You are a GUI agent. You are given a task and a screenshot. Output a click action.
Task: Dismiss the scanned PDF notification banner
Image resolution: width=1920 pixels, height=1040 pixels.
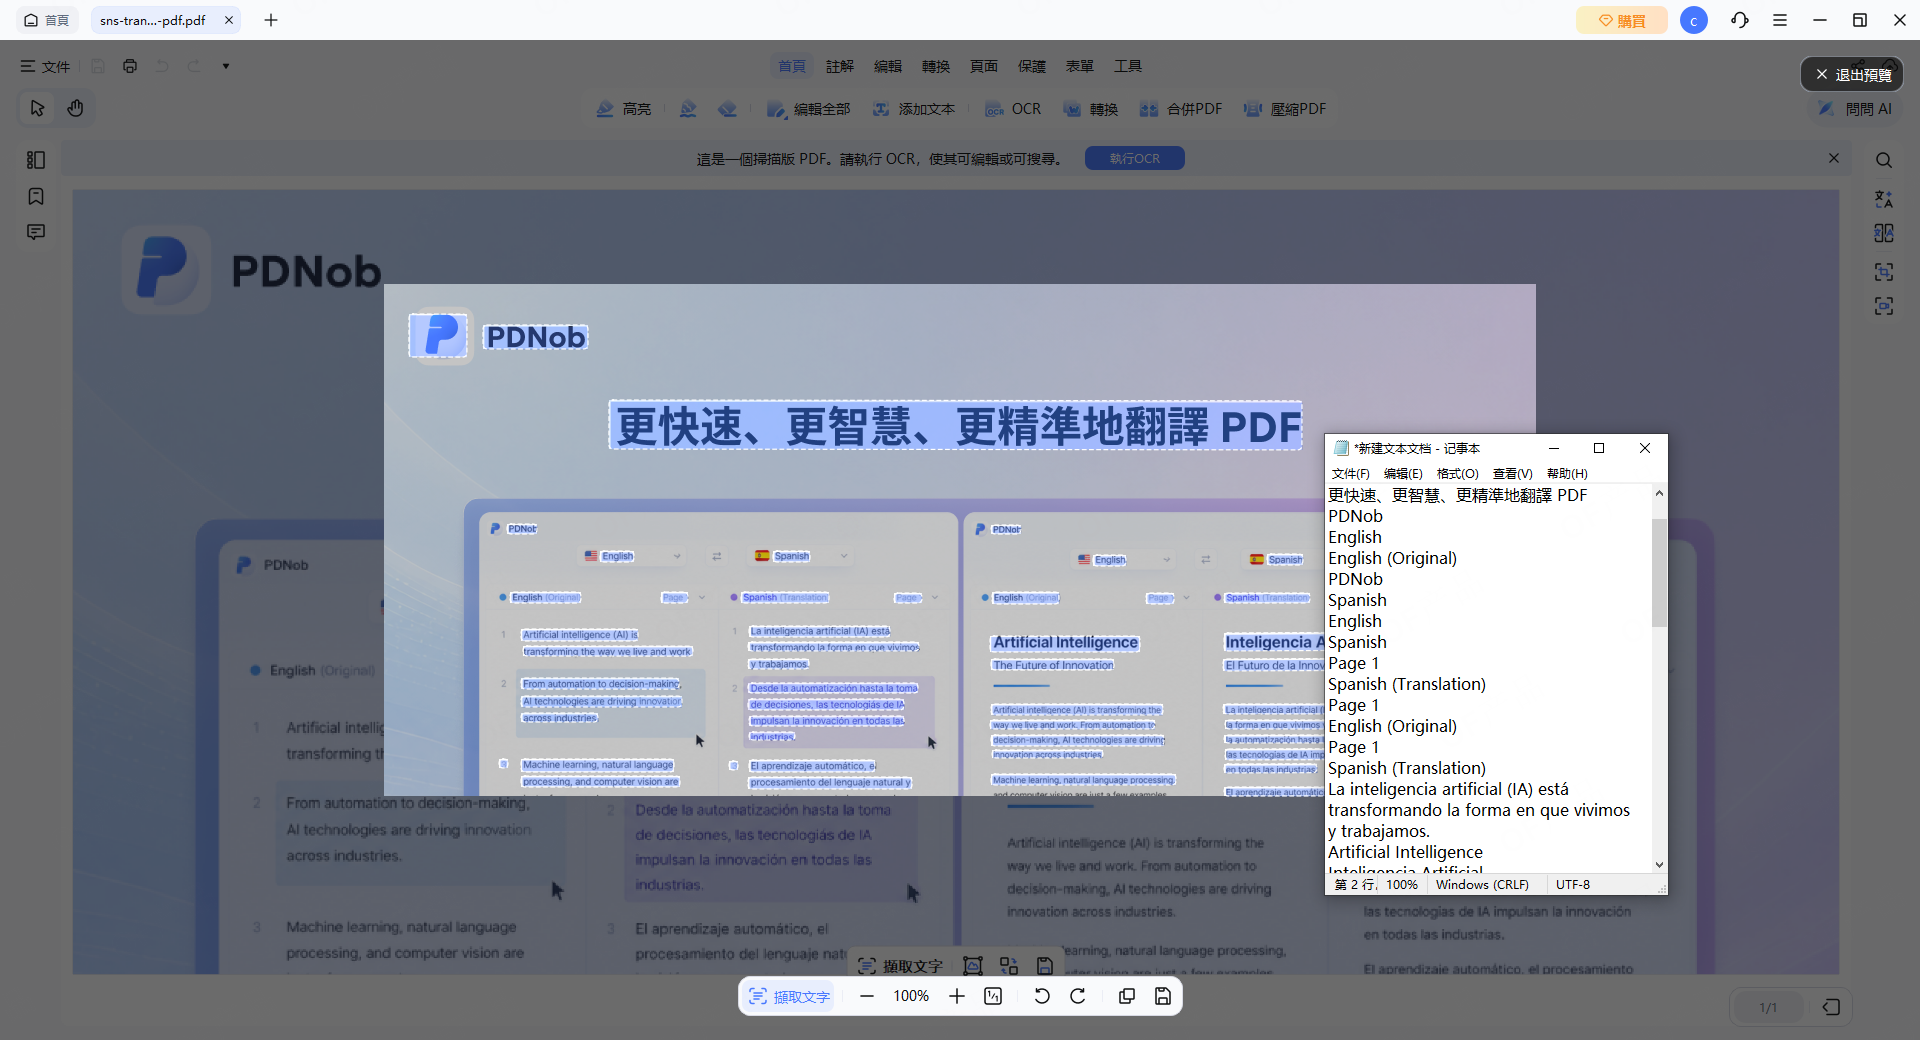1834,158
